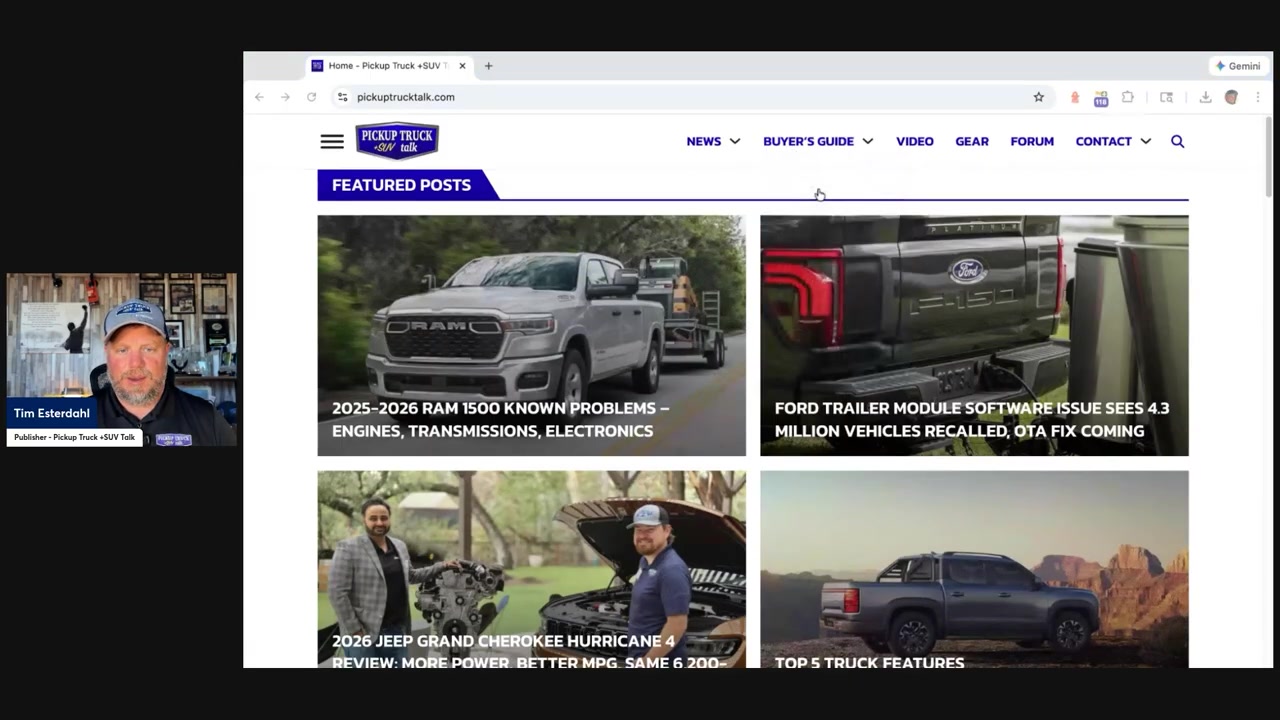Bookmark this page with the star icon
Image resolution: width=1280 pixels, height=720 pixels.
pyautogui.click(x=1039, y=97)
